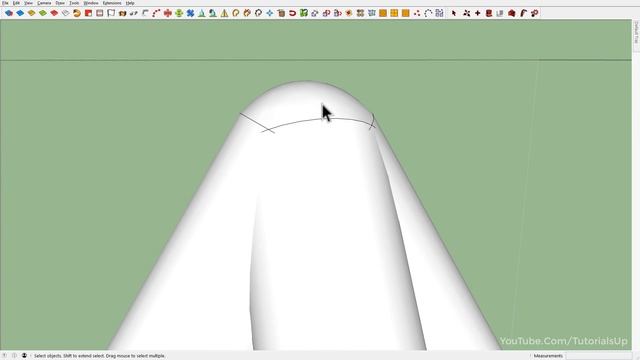Viewport: 640px width, 360px height.
Task: Click the red cross toolbar icon
Action: click(x=168, y=13)
